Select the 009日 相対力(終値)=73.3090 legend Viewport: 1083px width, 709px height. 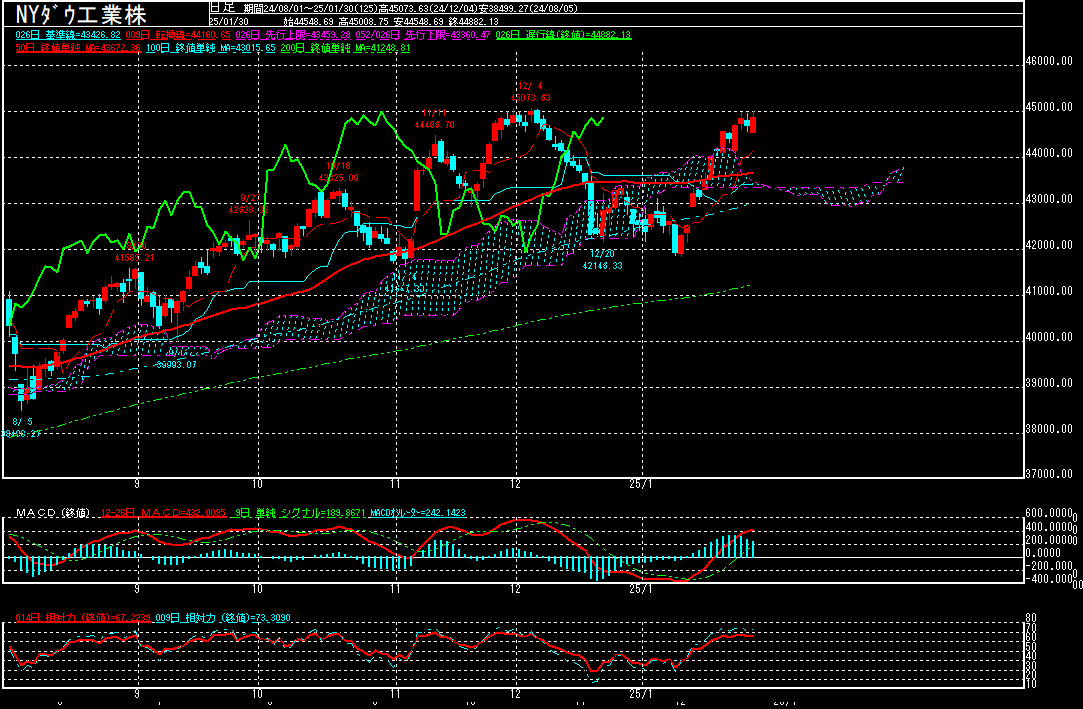tap(223, 618)
